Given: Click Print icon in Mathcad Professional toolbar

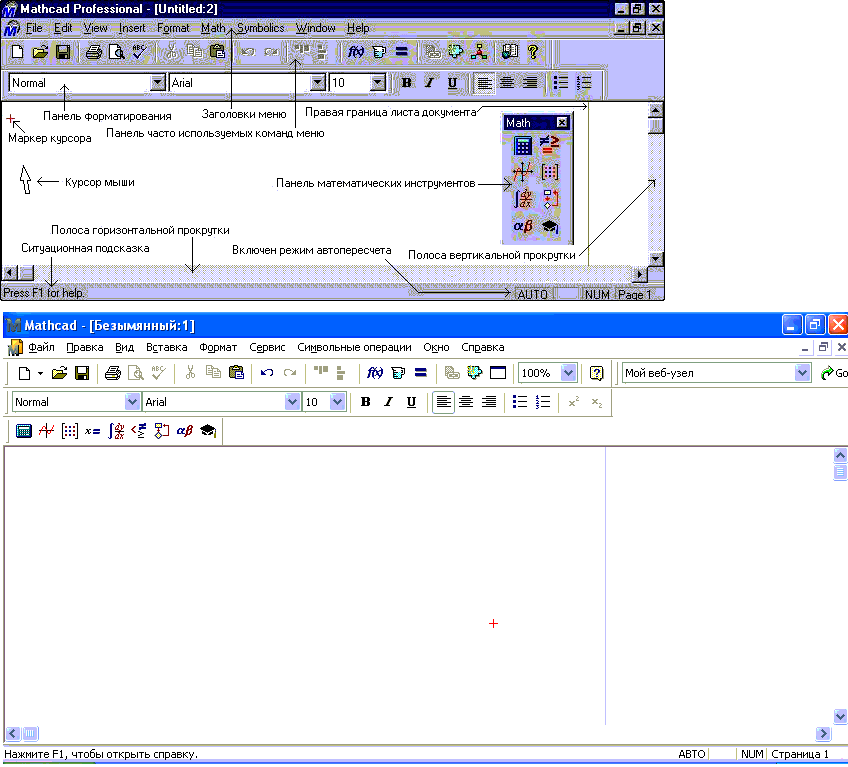Looking at the screenshot, I should [x=94, y=52].
